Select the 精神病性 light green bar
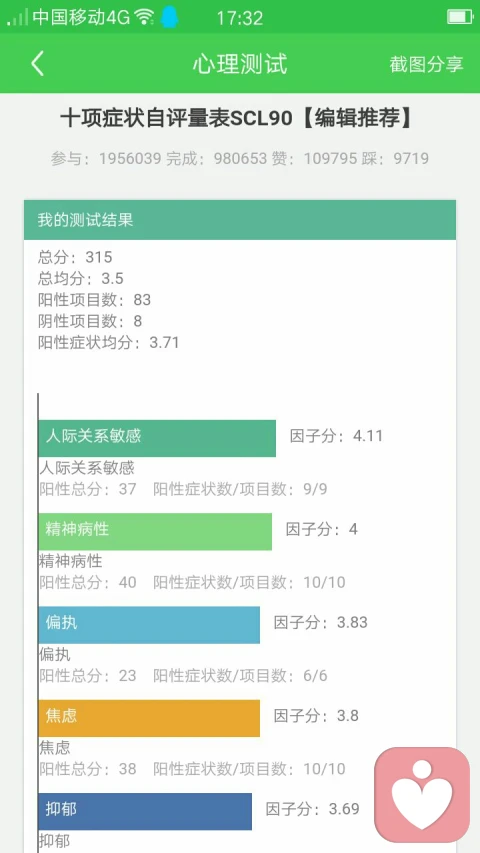480x853 pixels. [x=155, y=531]
